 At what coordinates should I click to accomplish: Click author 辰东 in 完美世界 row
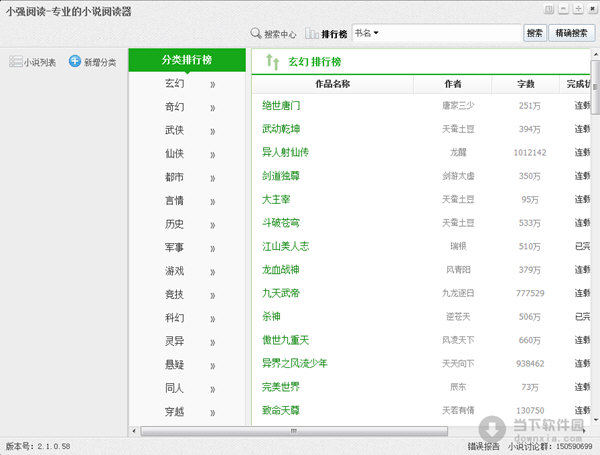(x=458, y=387)
